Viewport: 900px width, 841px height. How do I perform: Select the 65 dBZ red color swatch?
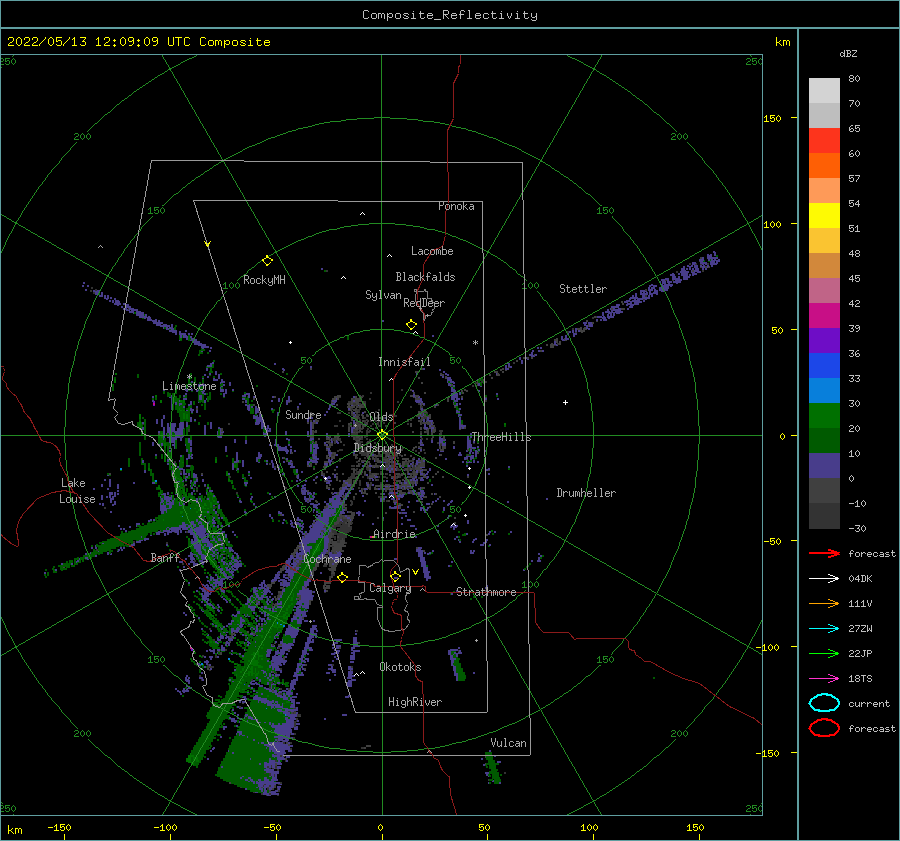point(824,141)
